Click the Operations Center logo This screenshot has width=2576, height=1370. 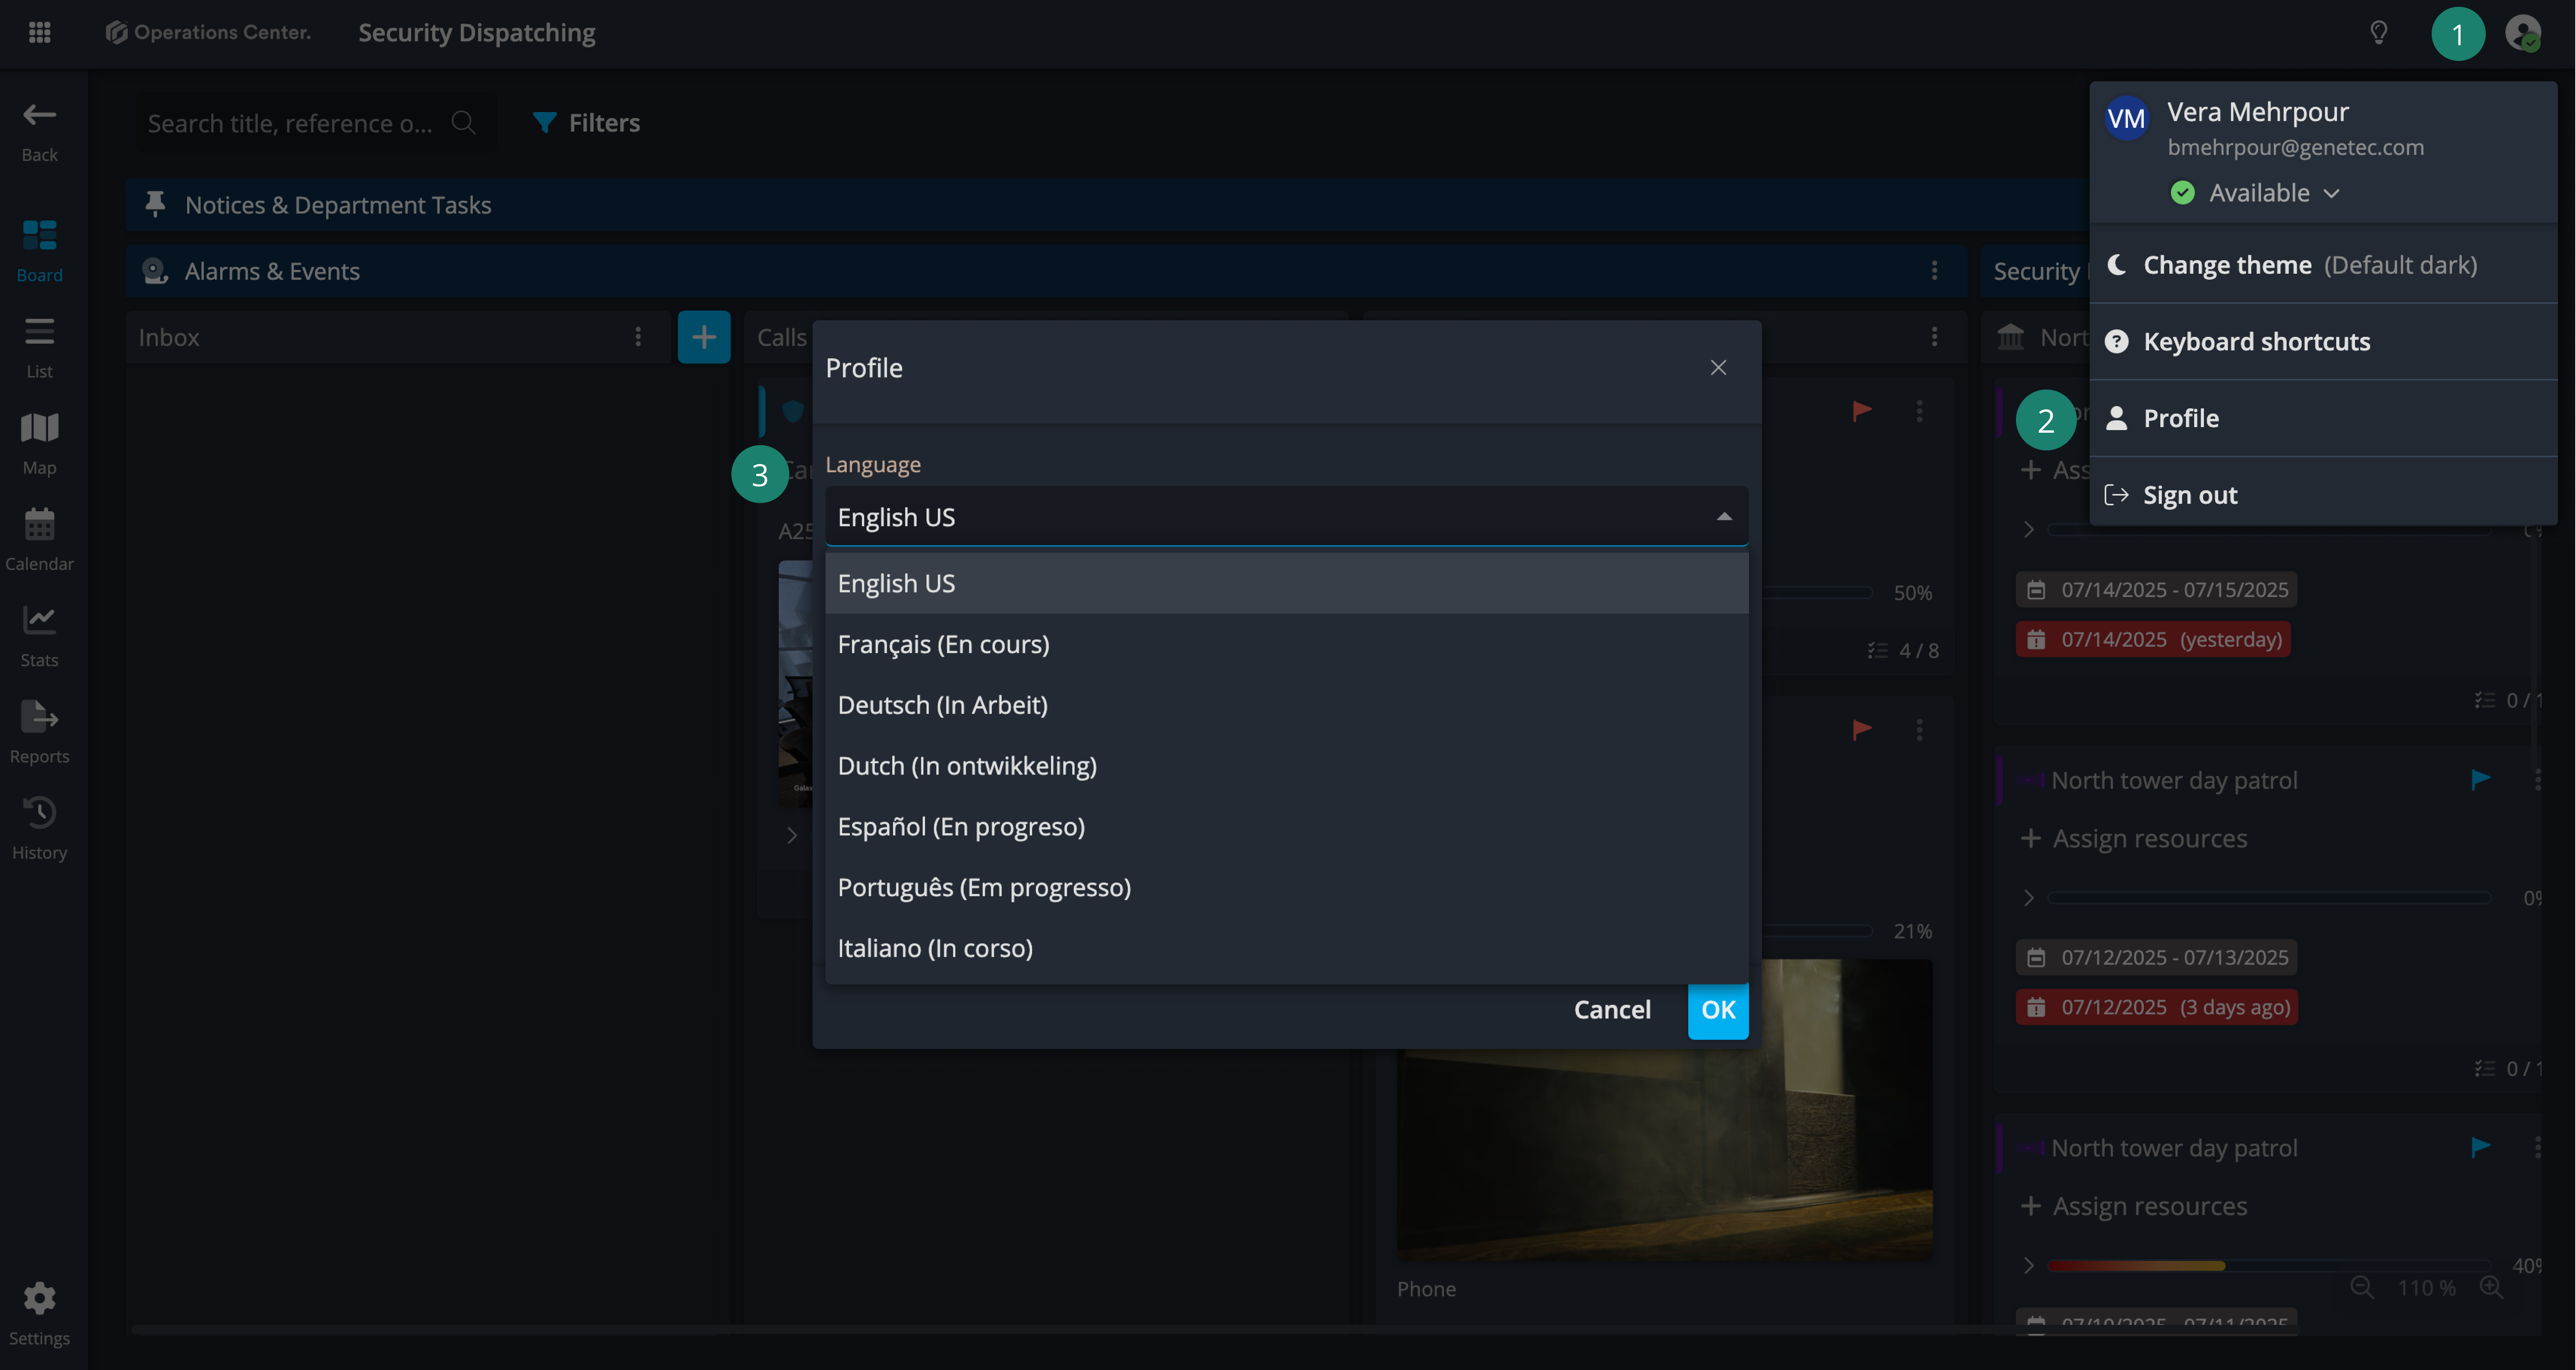pyautogui.click(x=208, y=33)
